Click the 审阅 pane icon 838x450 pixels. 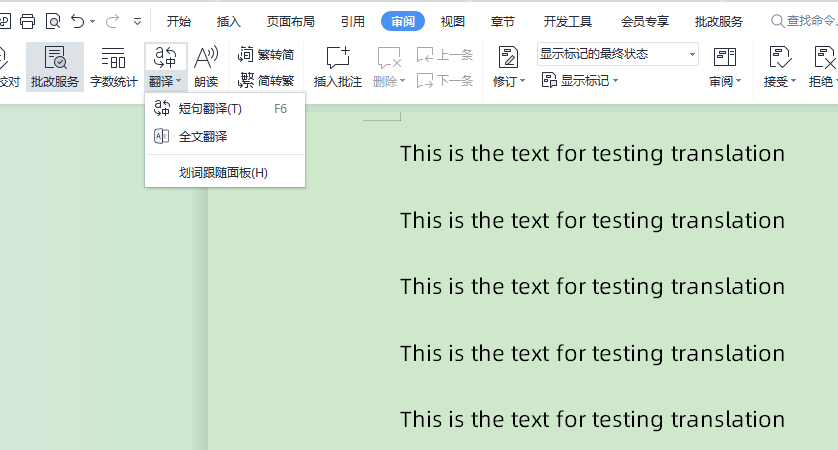pos(725,57)
